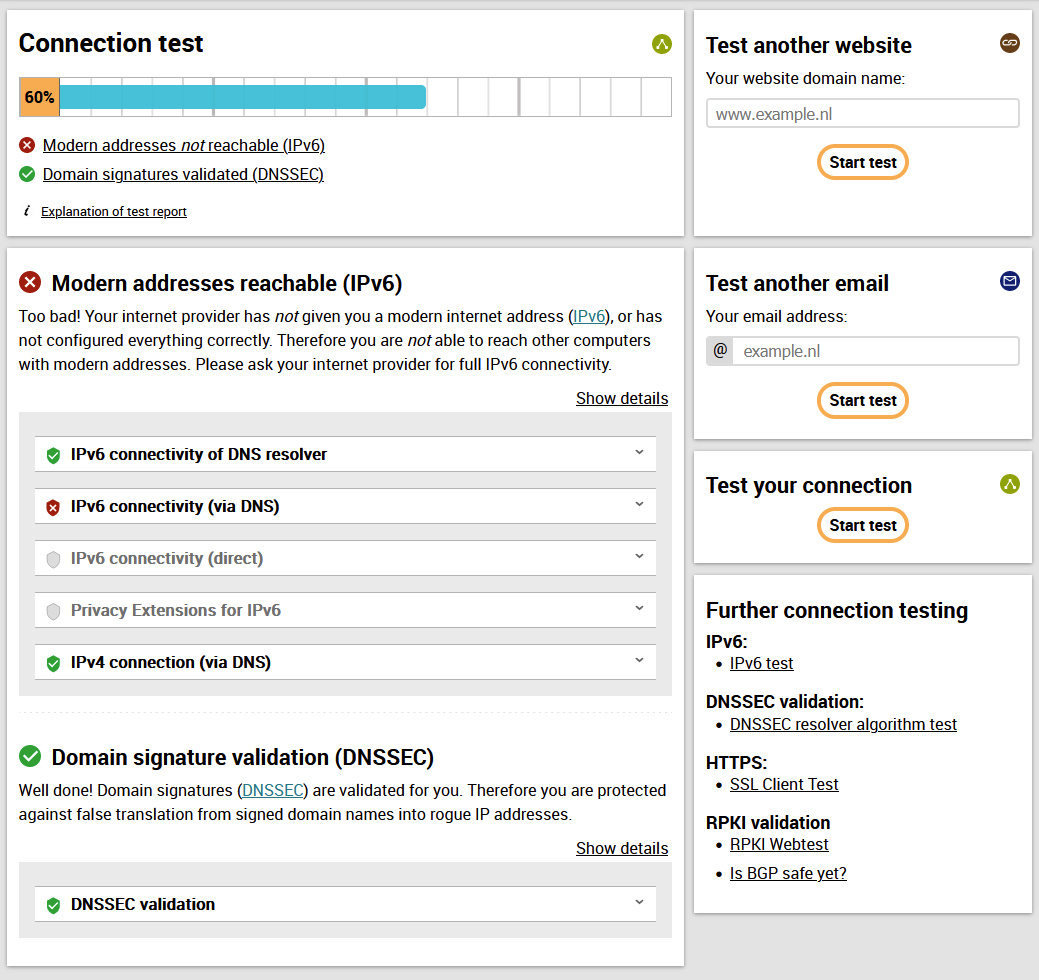
Task: Start test under Test your connection
Action: [862, 525]
